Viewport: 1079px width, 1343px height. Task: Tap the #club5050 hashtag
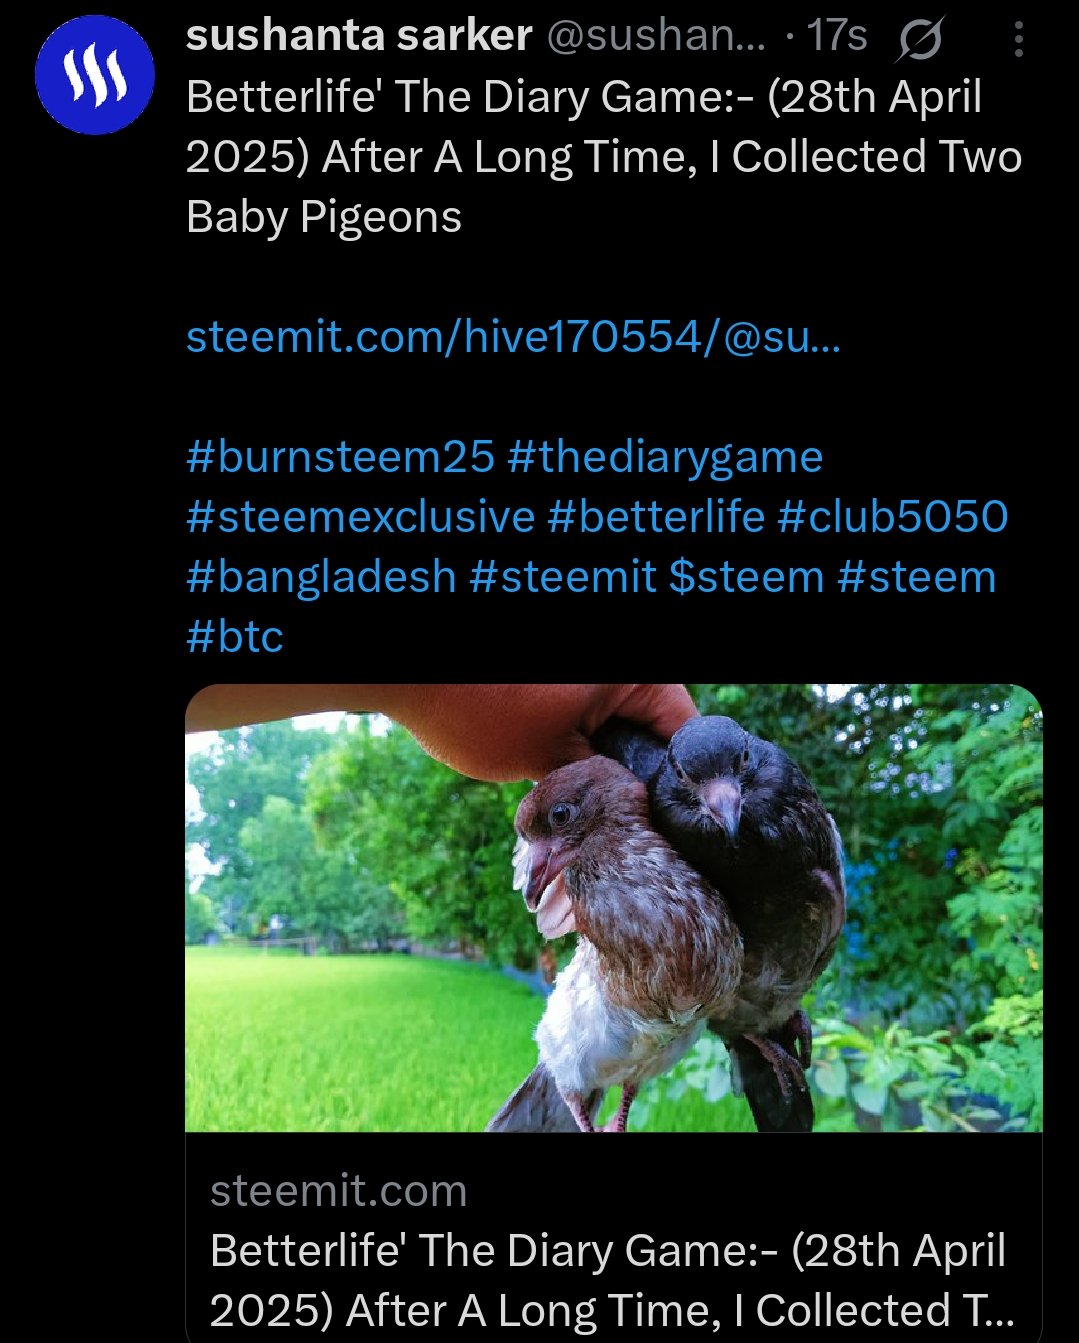[892, 517]
